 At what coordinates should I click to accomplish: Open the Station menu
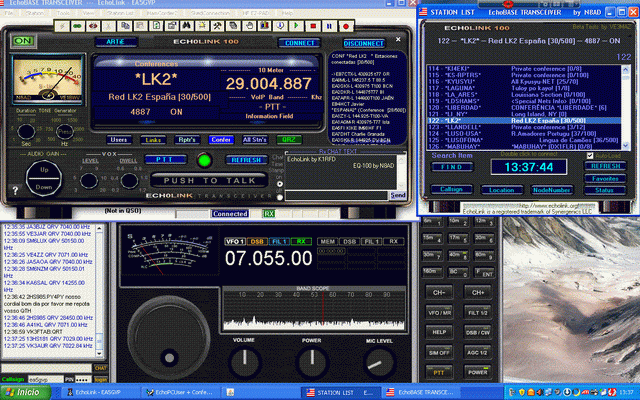[35, 13]
